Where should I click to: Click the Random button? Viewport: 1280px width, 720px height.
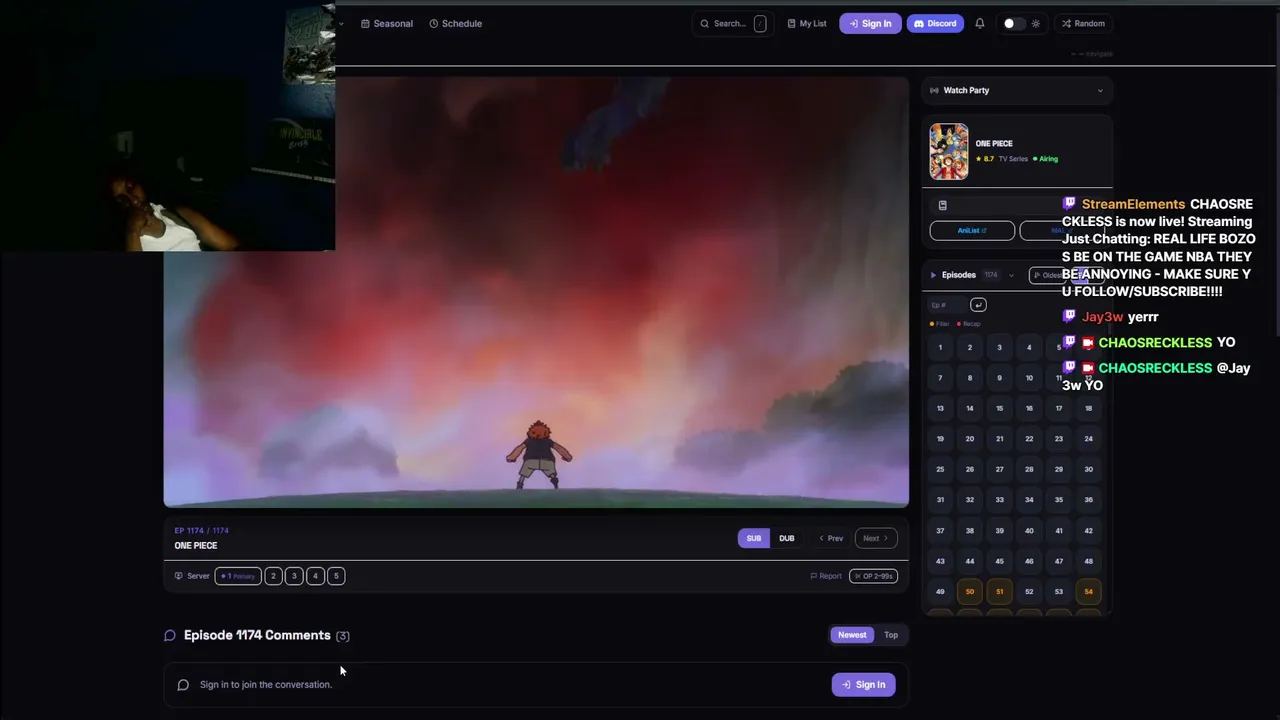click(1084, 23)
